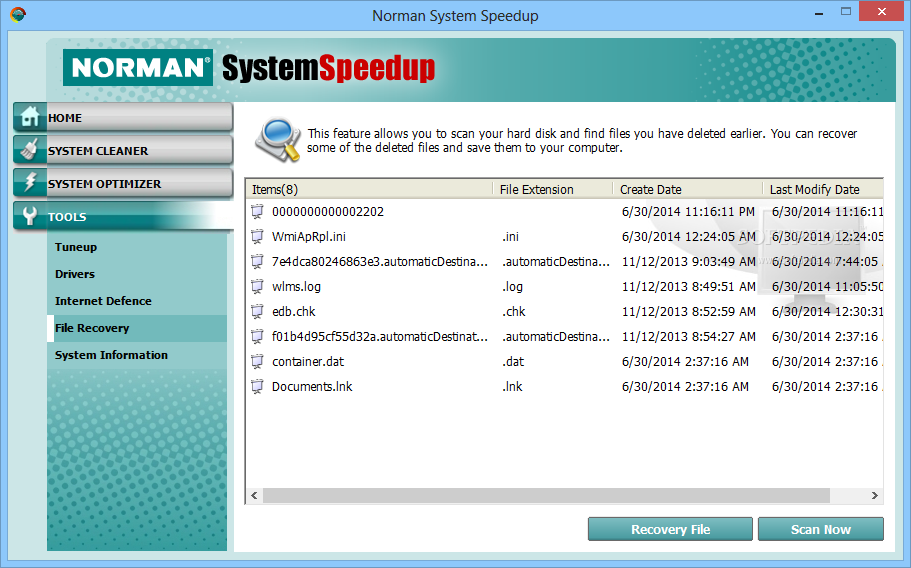Click the Recovery File button
The width and height of the screenshot is (911, 568).
(670, 529)
